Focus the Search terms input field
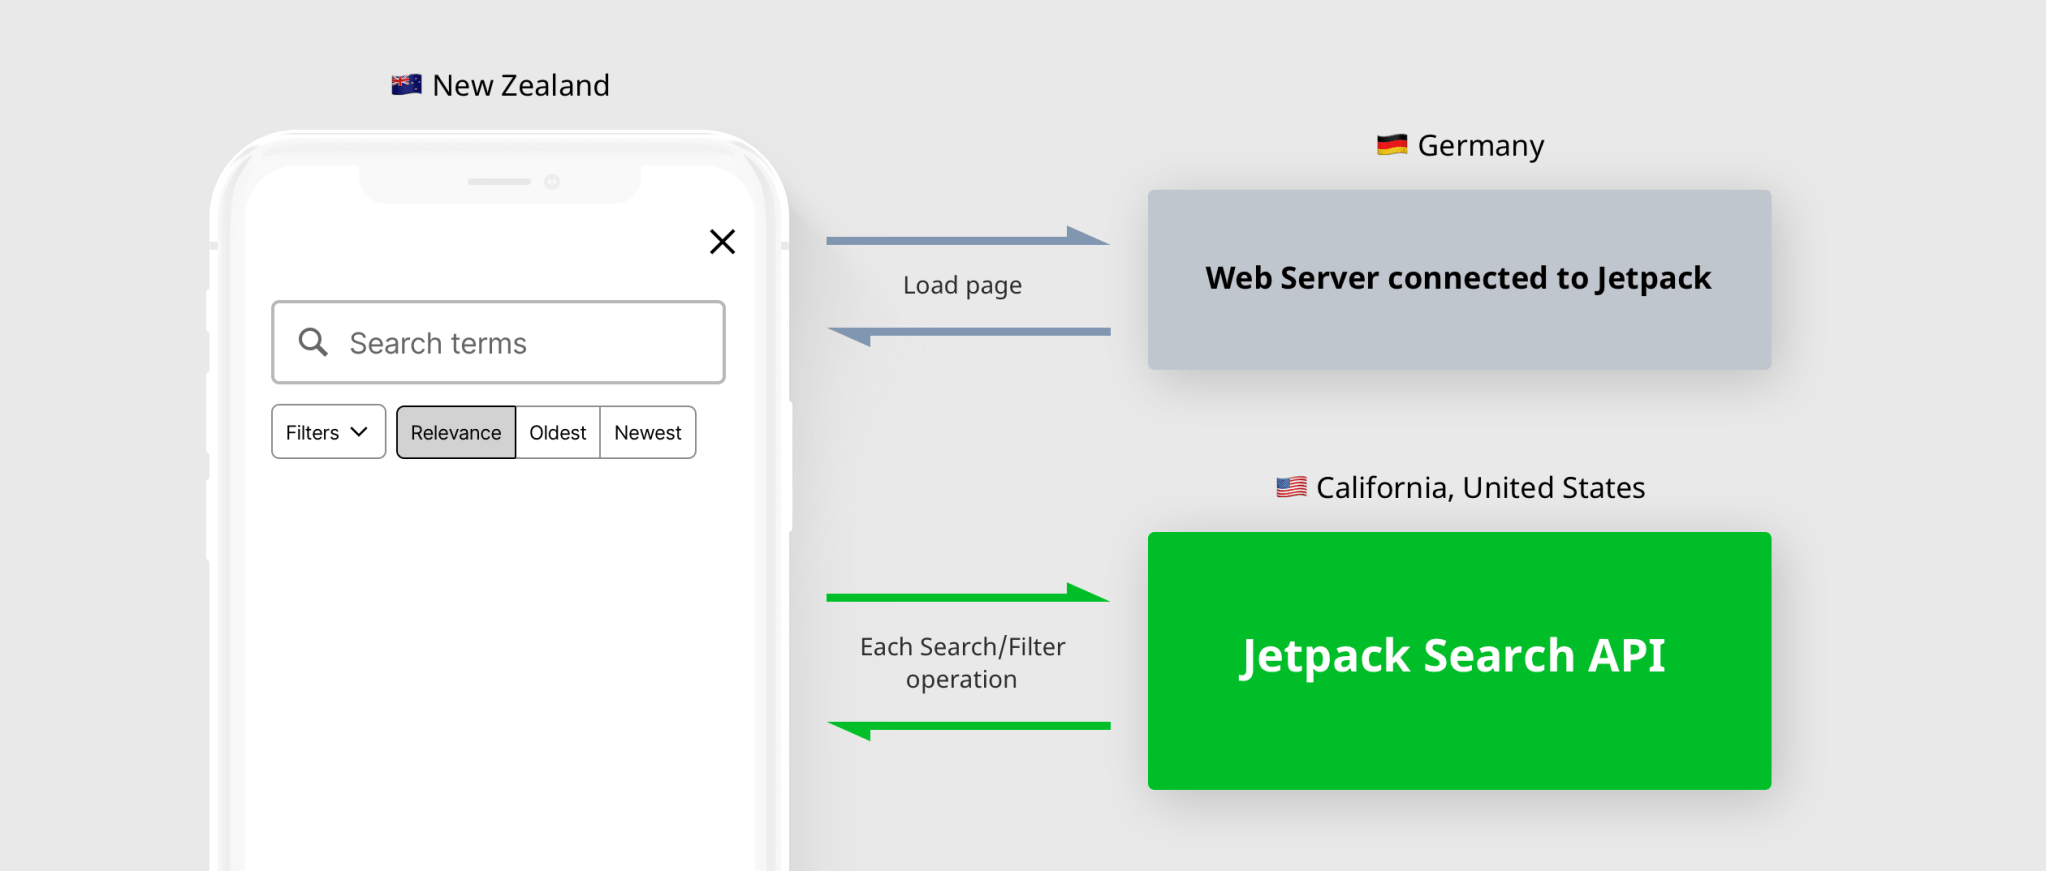The height and width of the screenshot is (871, 2046). click(x=520, y=343)
